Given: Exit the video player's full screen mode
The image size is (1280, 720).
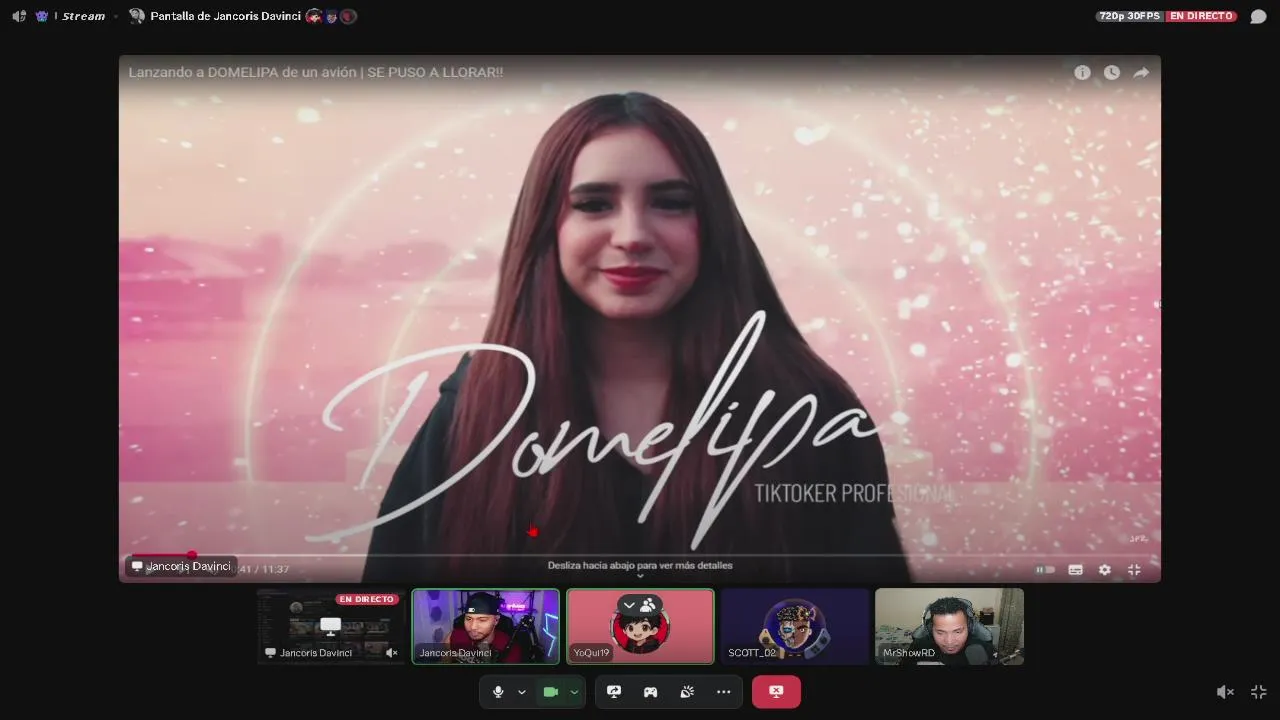Looking at the screenshot, I should coord(1134,569).
